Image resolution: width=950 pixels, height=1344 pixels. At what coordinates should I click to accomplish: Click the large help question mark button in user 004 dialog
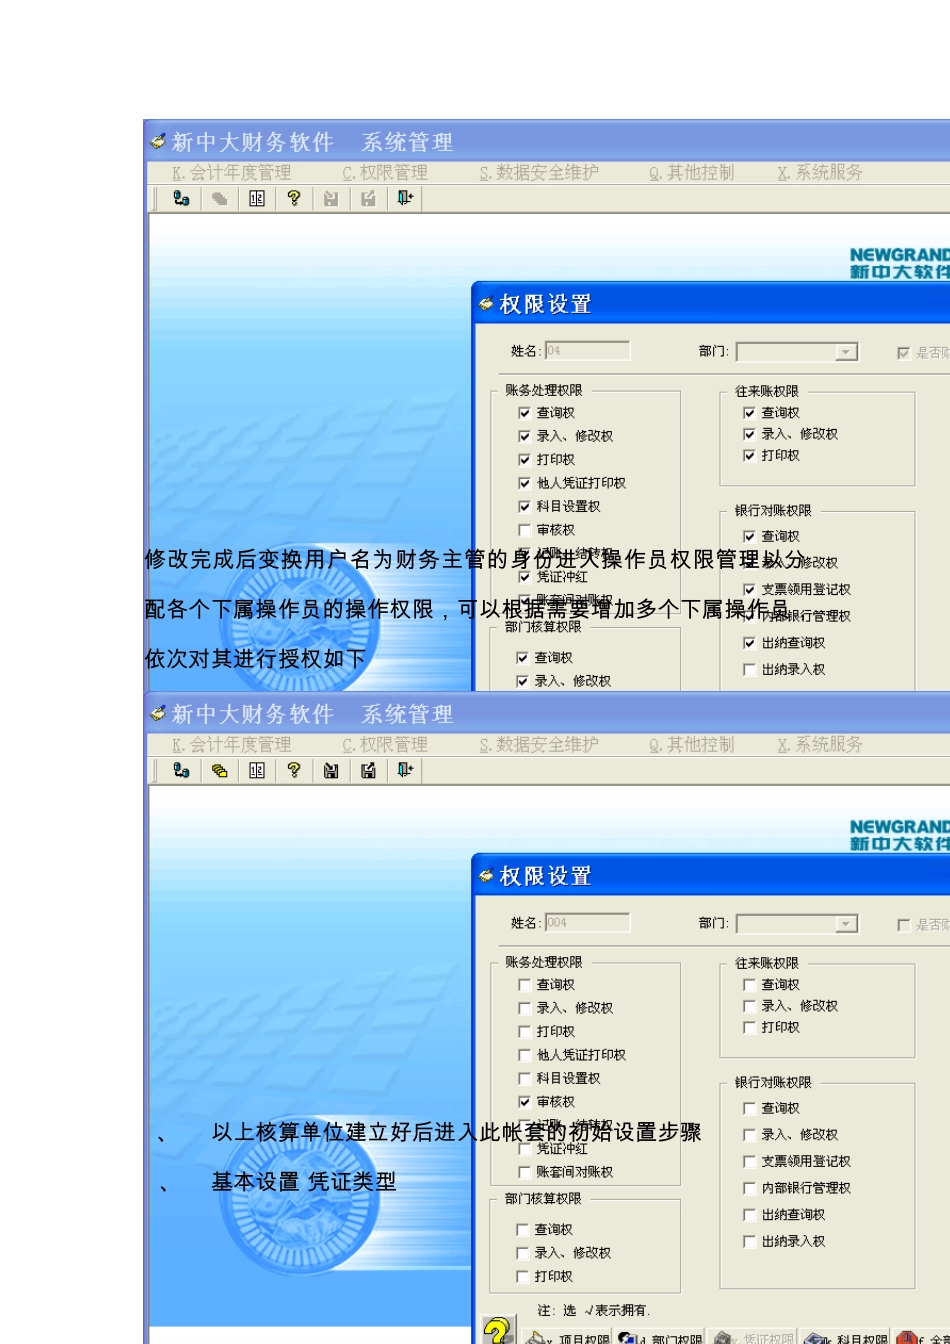pyautogui.click(x=498, y=1331)
